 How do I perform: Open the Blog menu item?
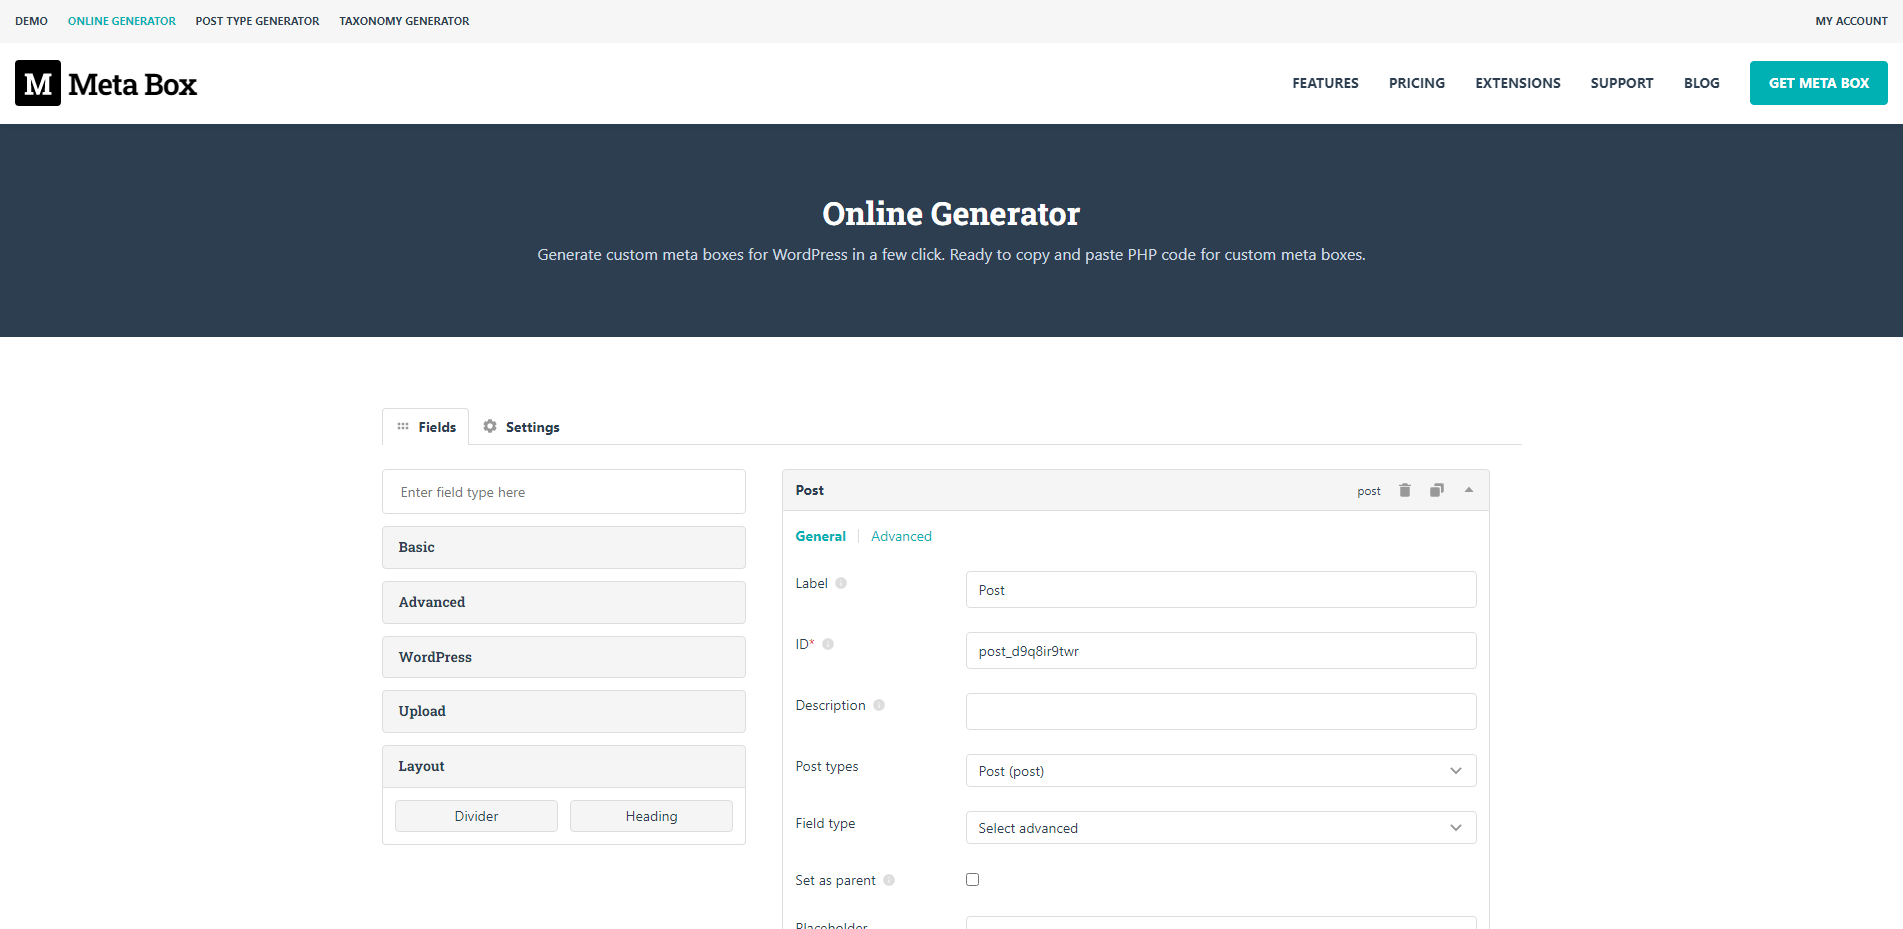(x=1701, y=83)
